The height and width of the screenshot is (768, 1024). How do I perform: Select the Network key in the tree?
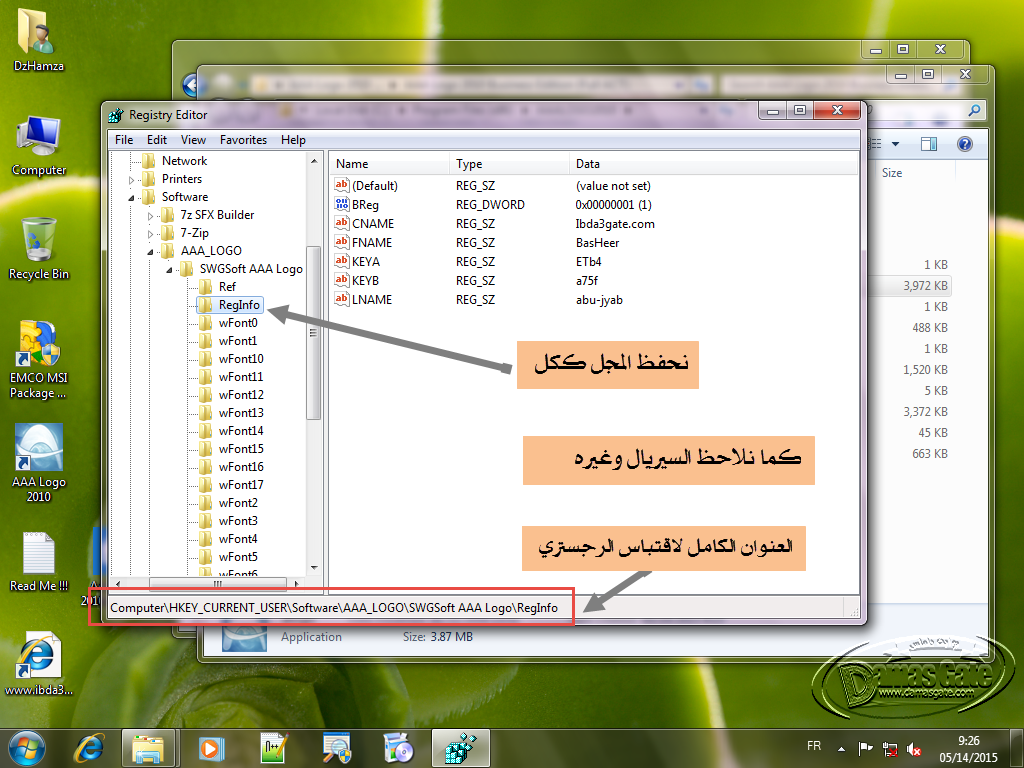184,161
